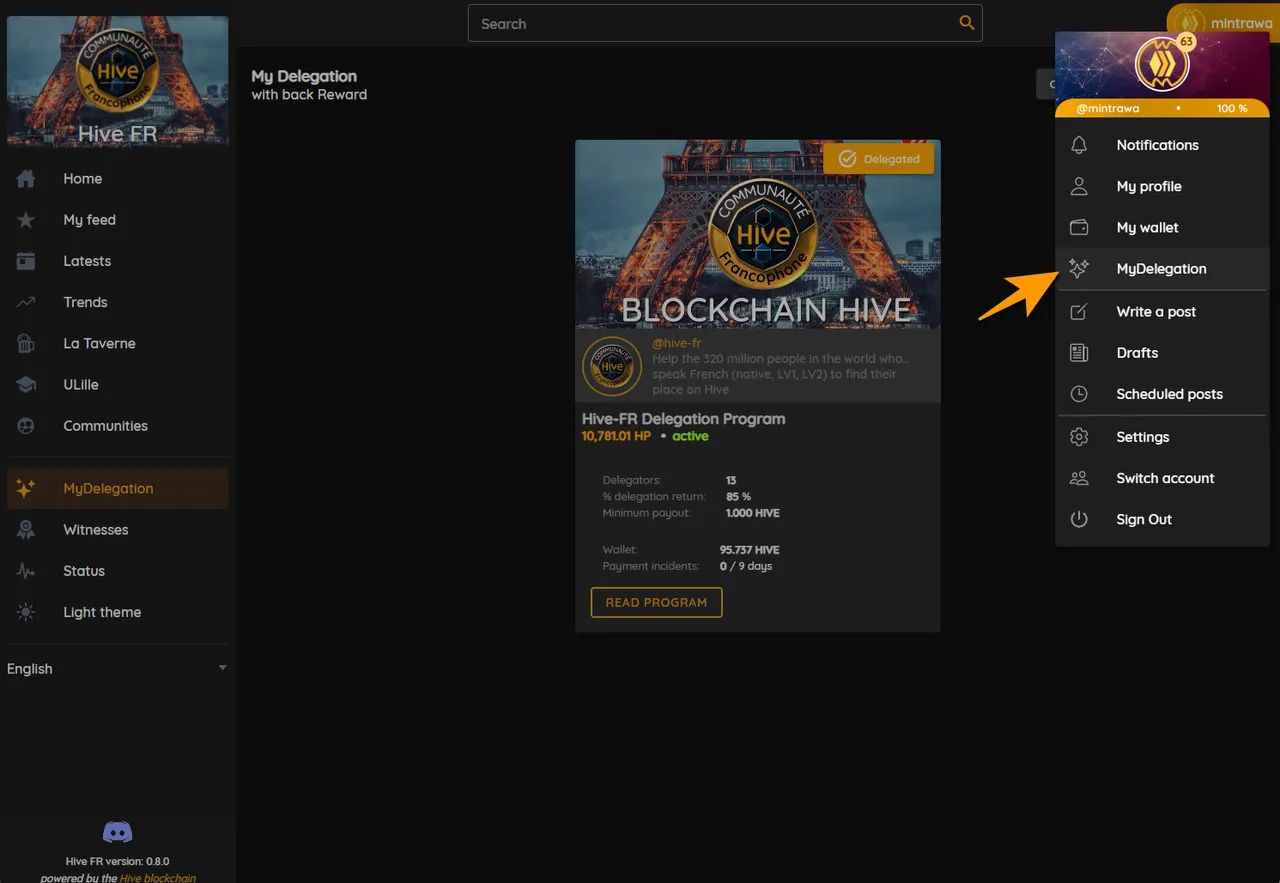Image resolution: width=1280 pixels, height=883 pixels.
Task: Open Communities in the sidebar
Action: (118, 426)
